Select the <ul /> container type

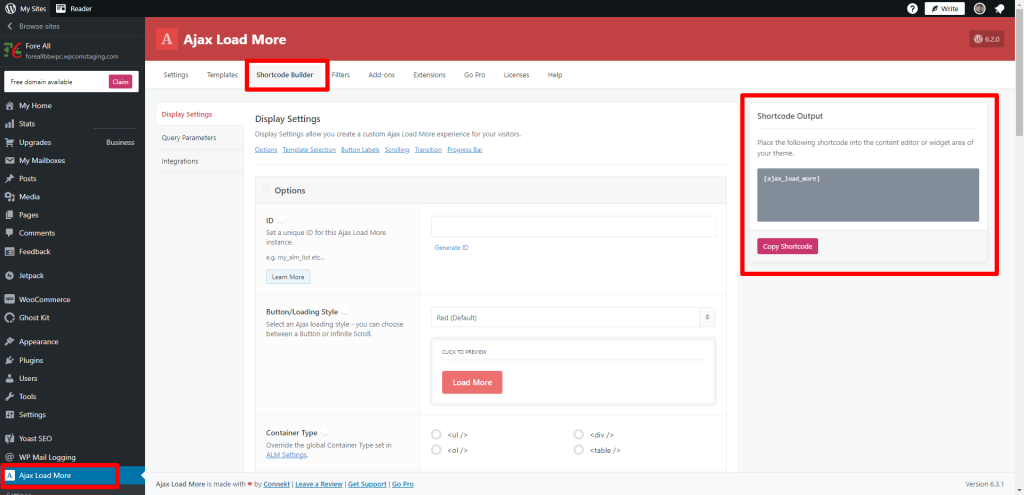436,435
